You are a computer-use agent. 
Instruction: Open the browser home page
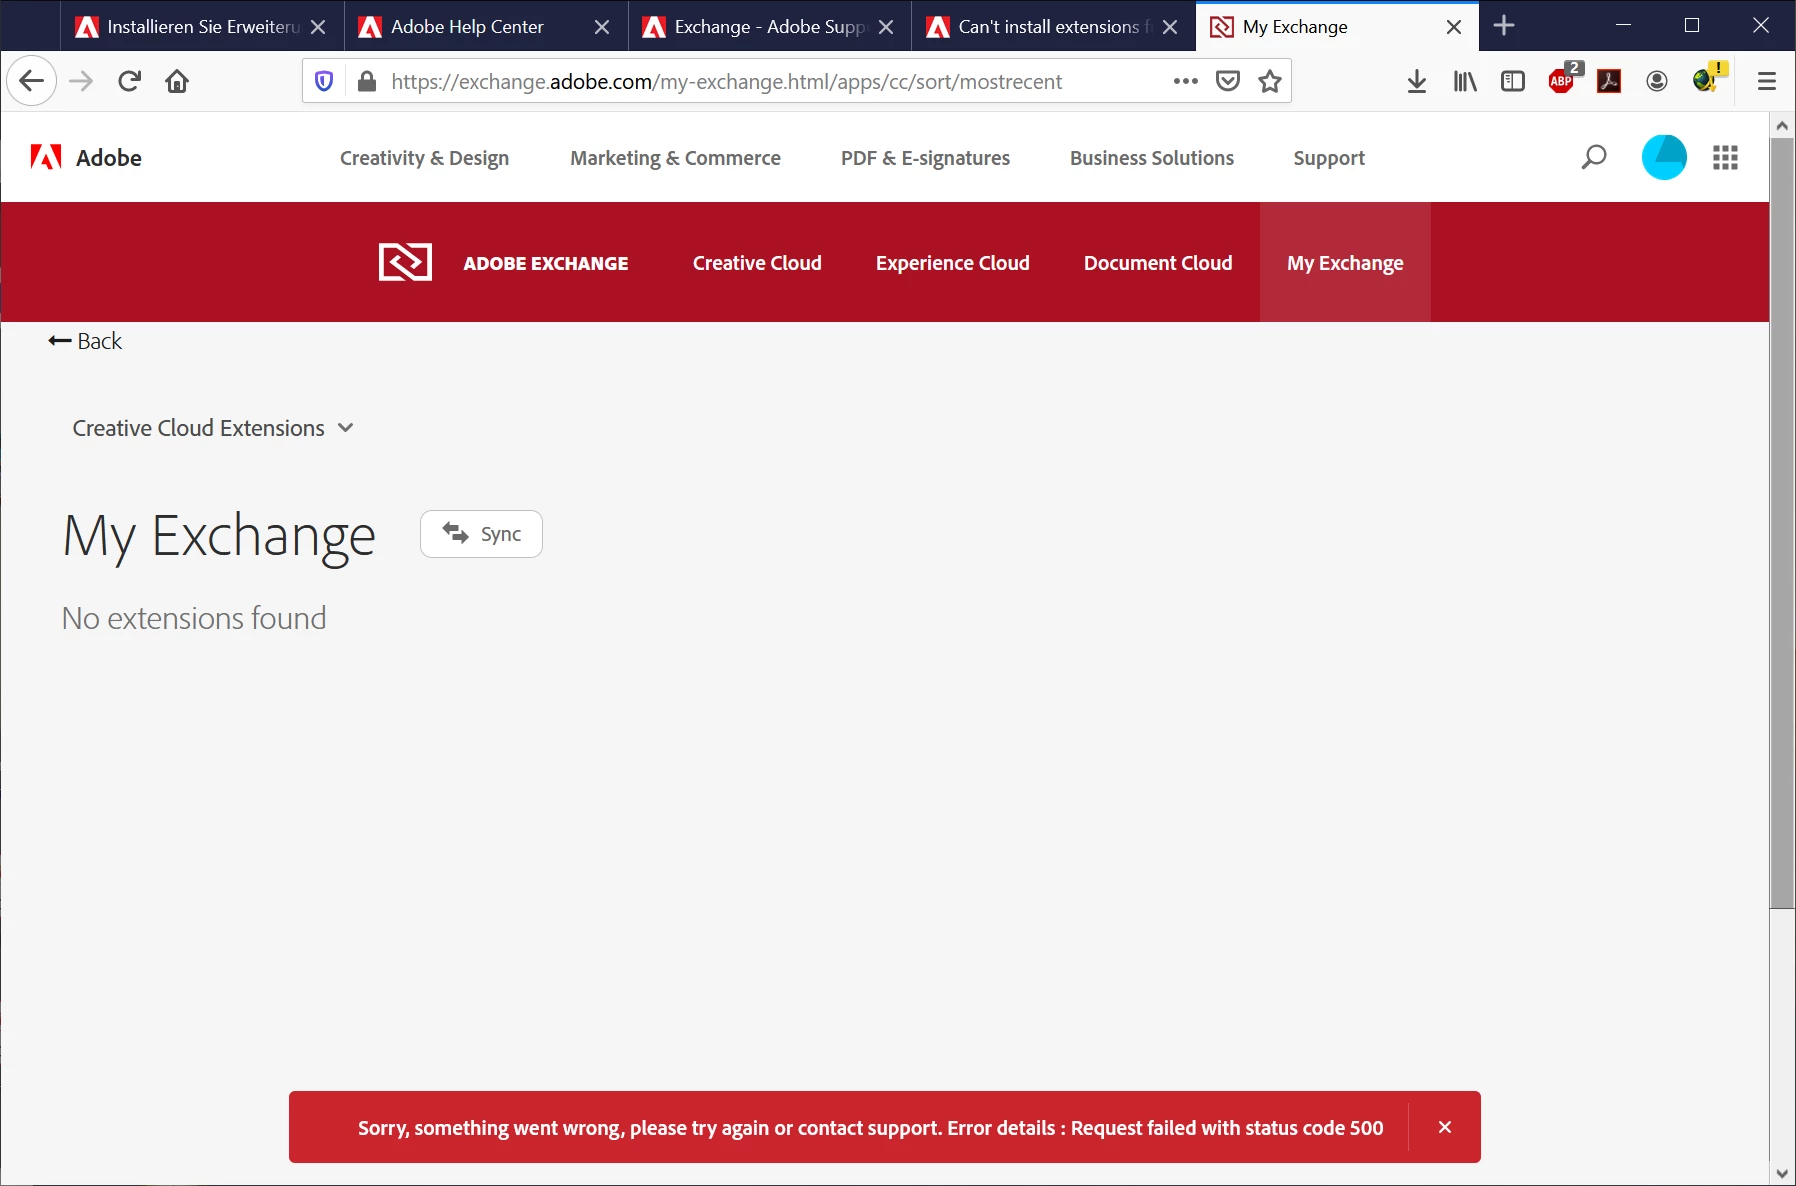tap(177, 81)
